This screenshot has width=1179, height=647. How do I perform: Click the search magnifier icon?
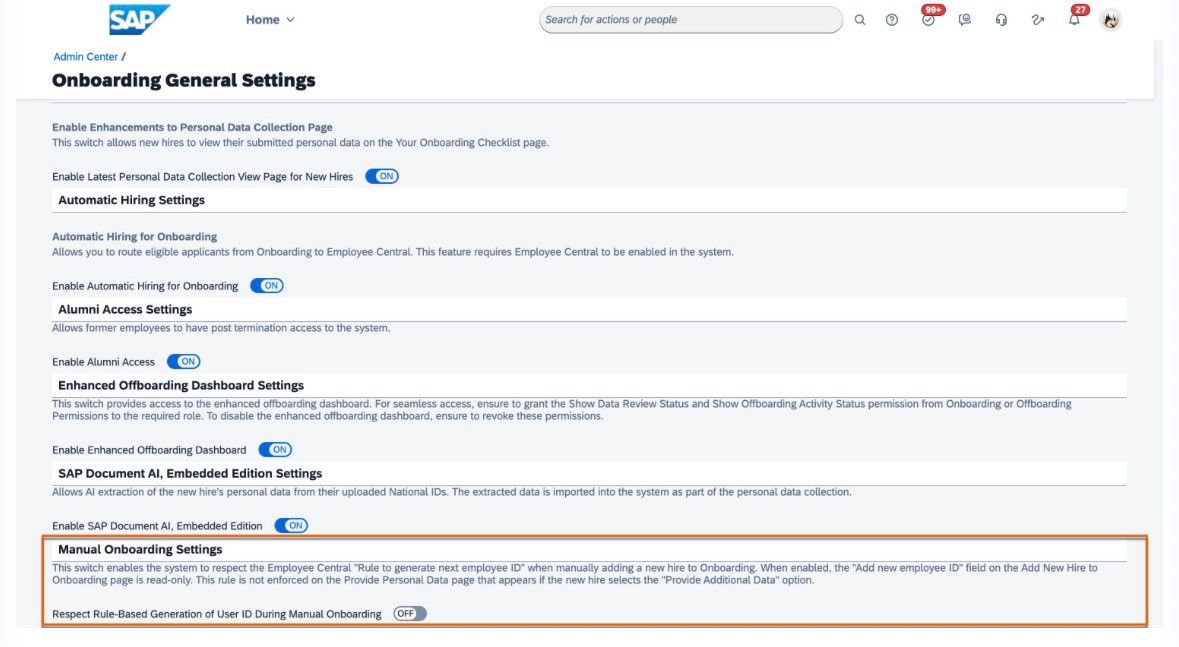(859, 20)
